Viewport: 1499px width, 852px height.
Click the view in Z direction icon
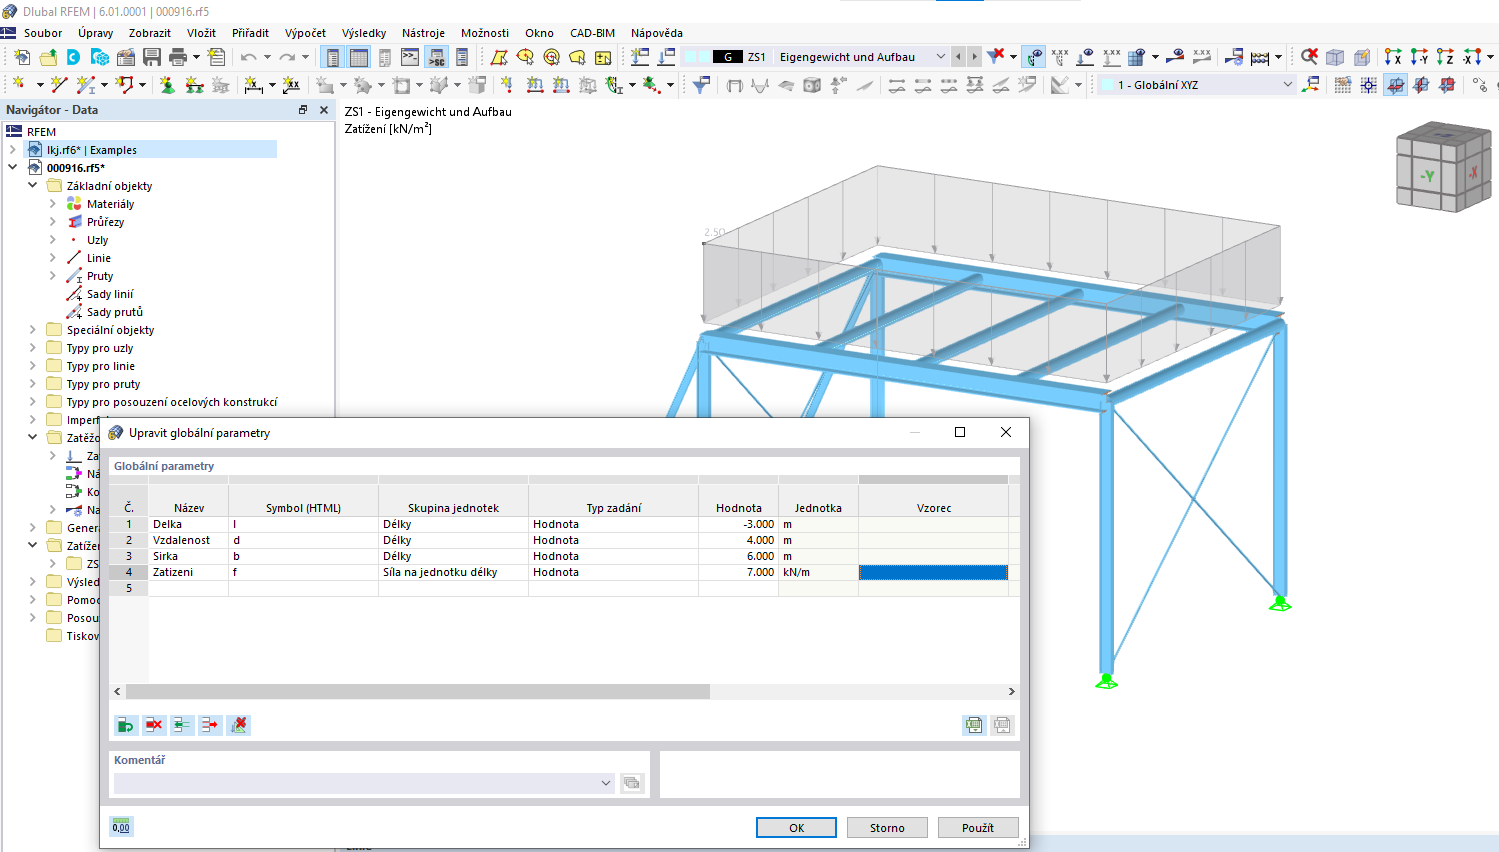point(1445,57)
